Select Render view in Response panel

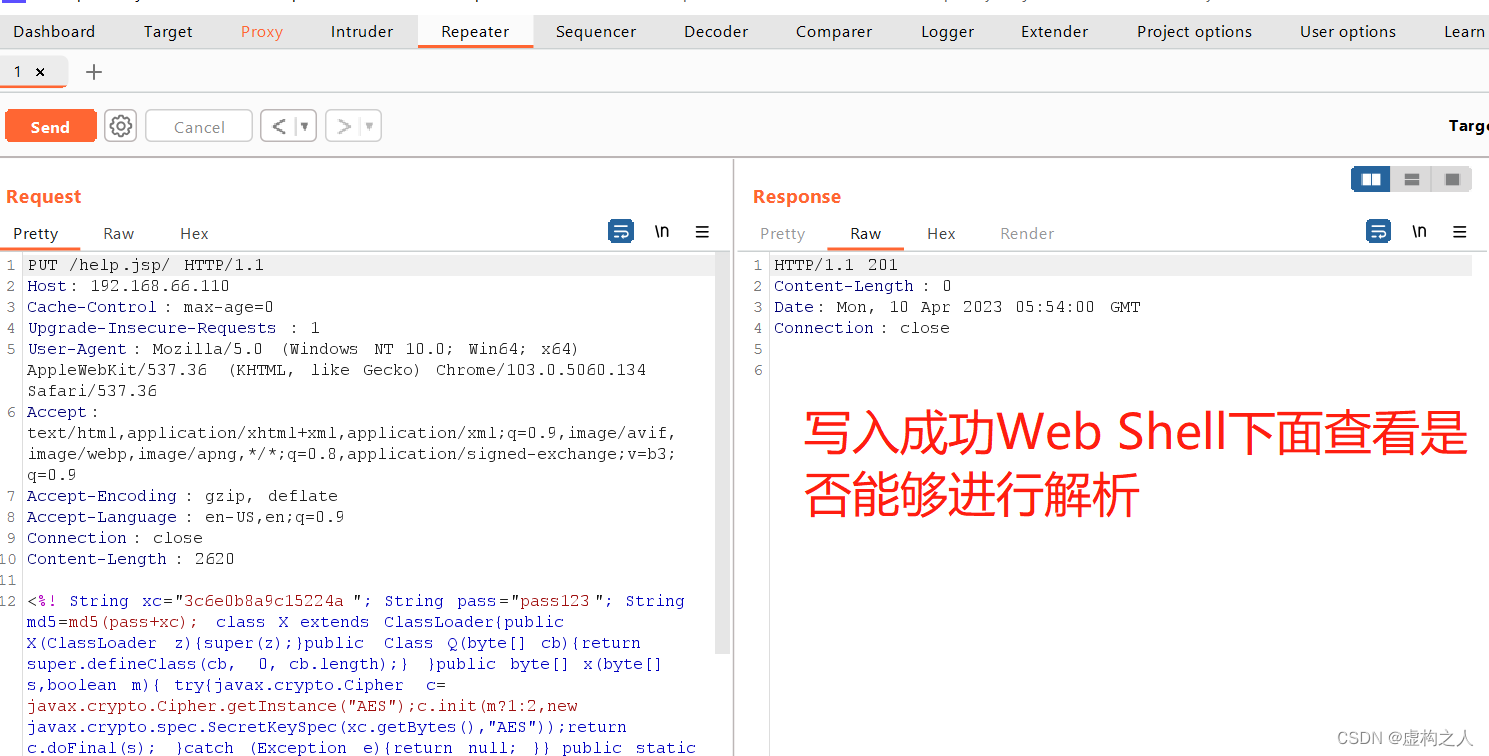tap(1027, 233)
